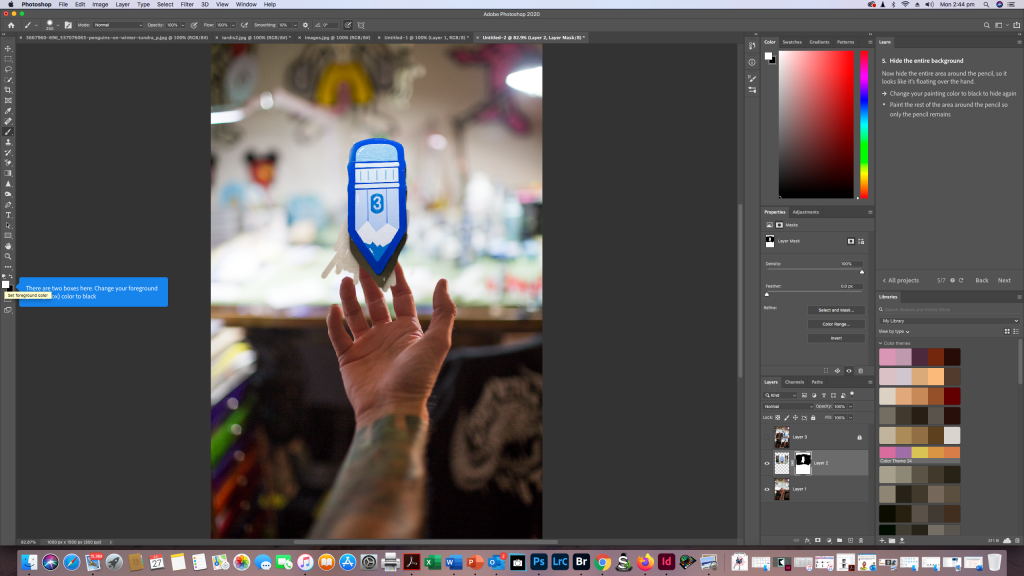Choose the Clone Stamp tool

pos(8,142)
